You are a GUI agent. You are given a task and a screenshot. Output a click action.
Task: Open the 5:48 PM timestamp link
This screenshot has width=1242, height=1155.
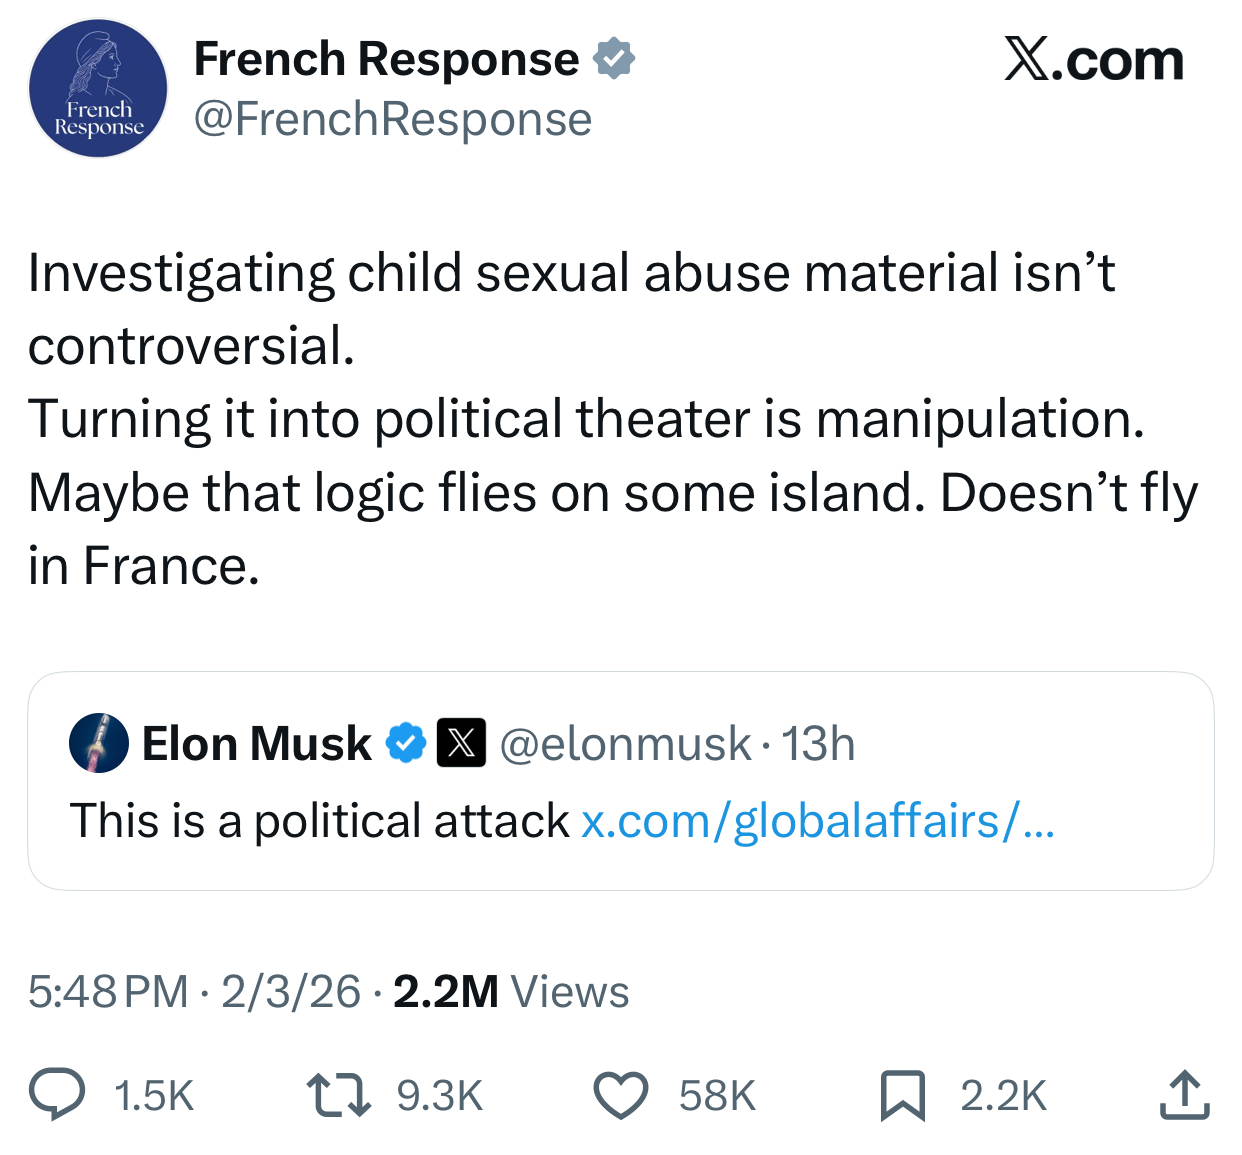coord(108,992)
